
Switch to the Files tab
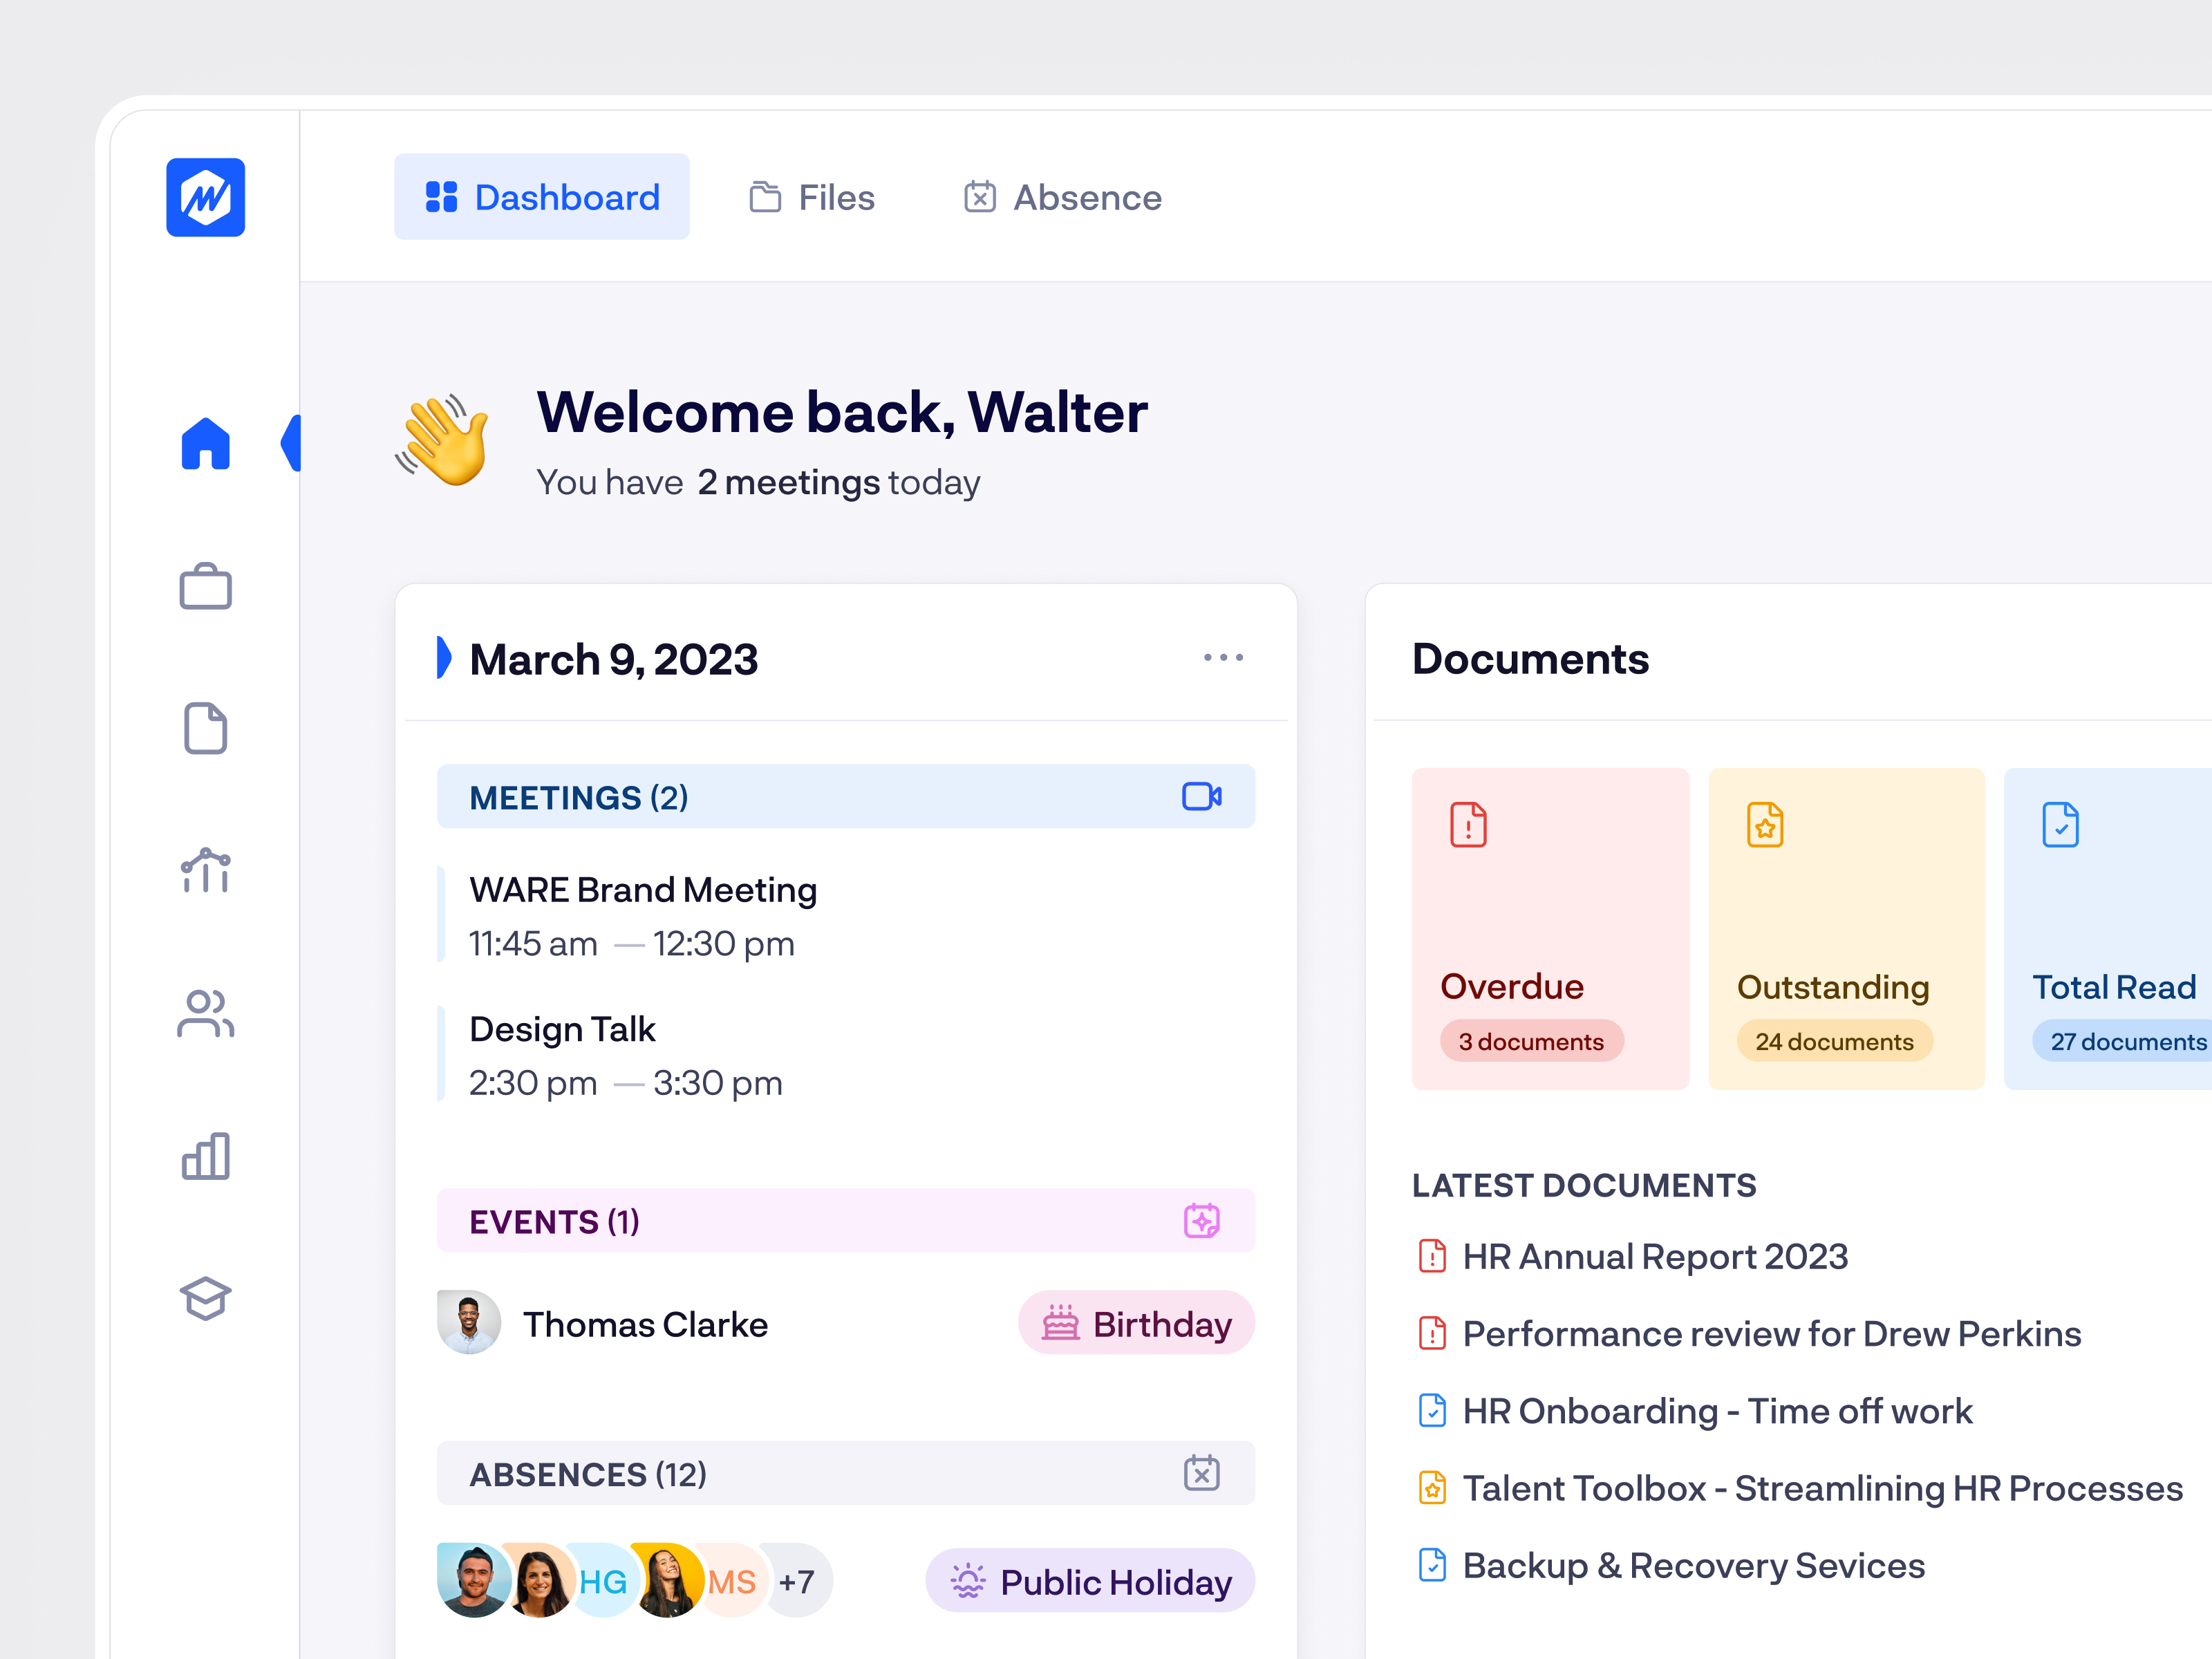coord(812,197)
